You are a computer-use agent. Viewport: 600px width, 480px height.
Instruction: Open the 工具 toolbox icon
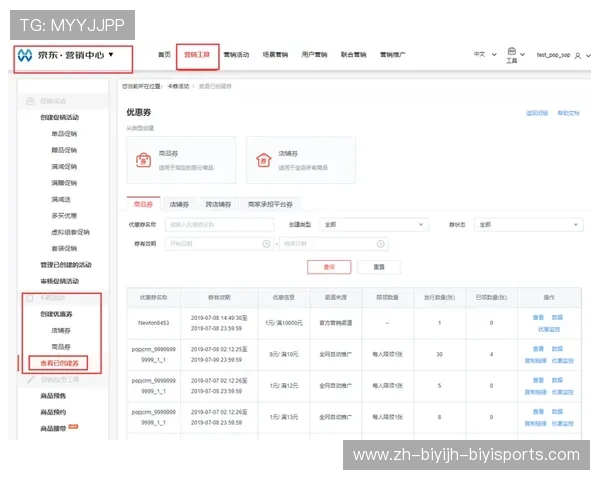coord(511,52)
